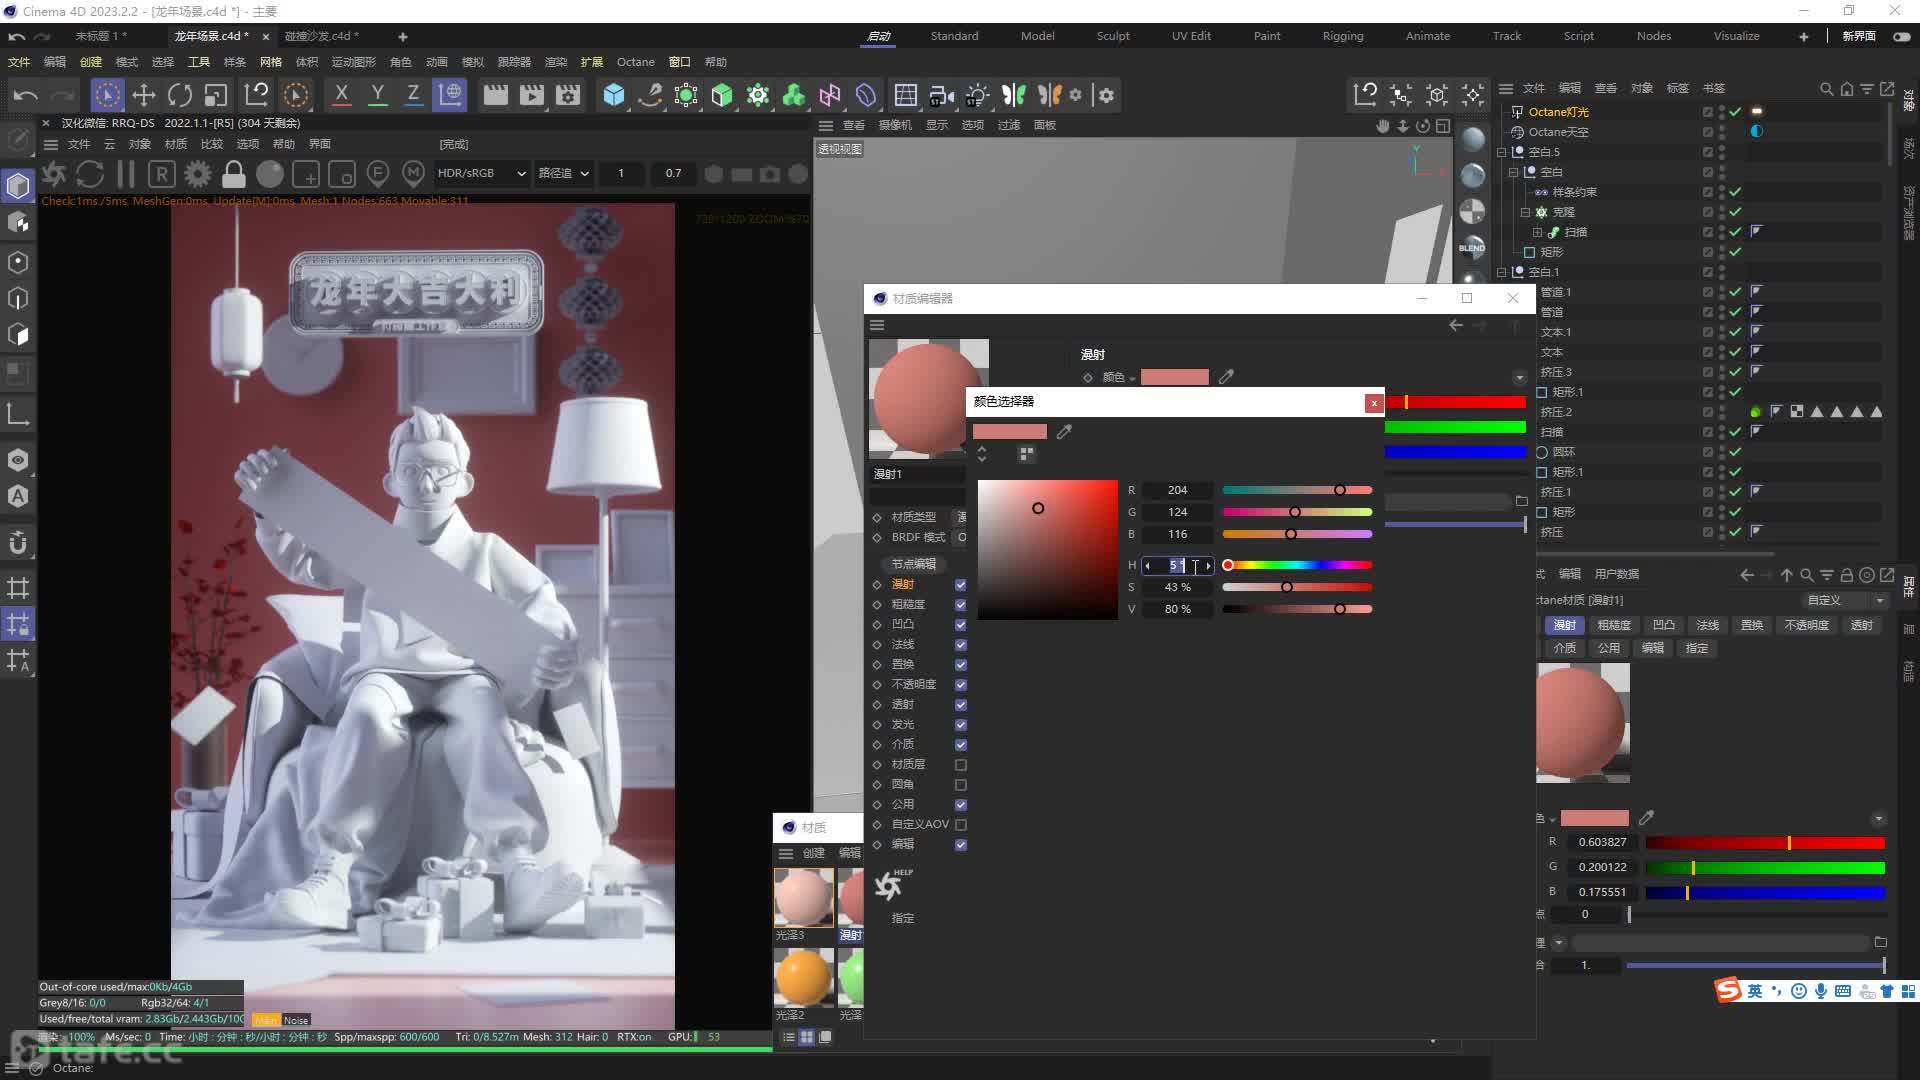The image size is (1920, 1080).
Task: Uncheck the 发光 channel checkbox
Action: point(961,725)
